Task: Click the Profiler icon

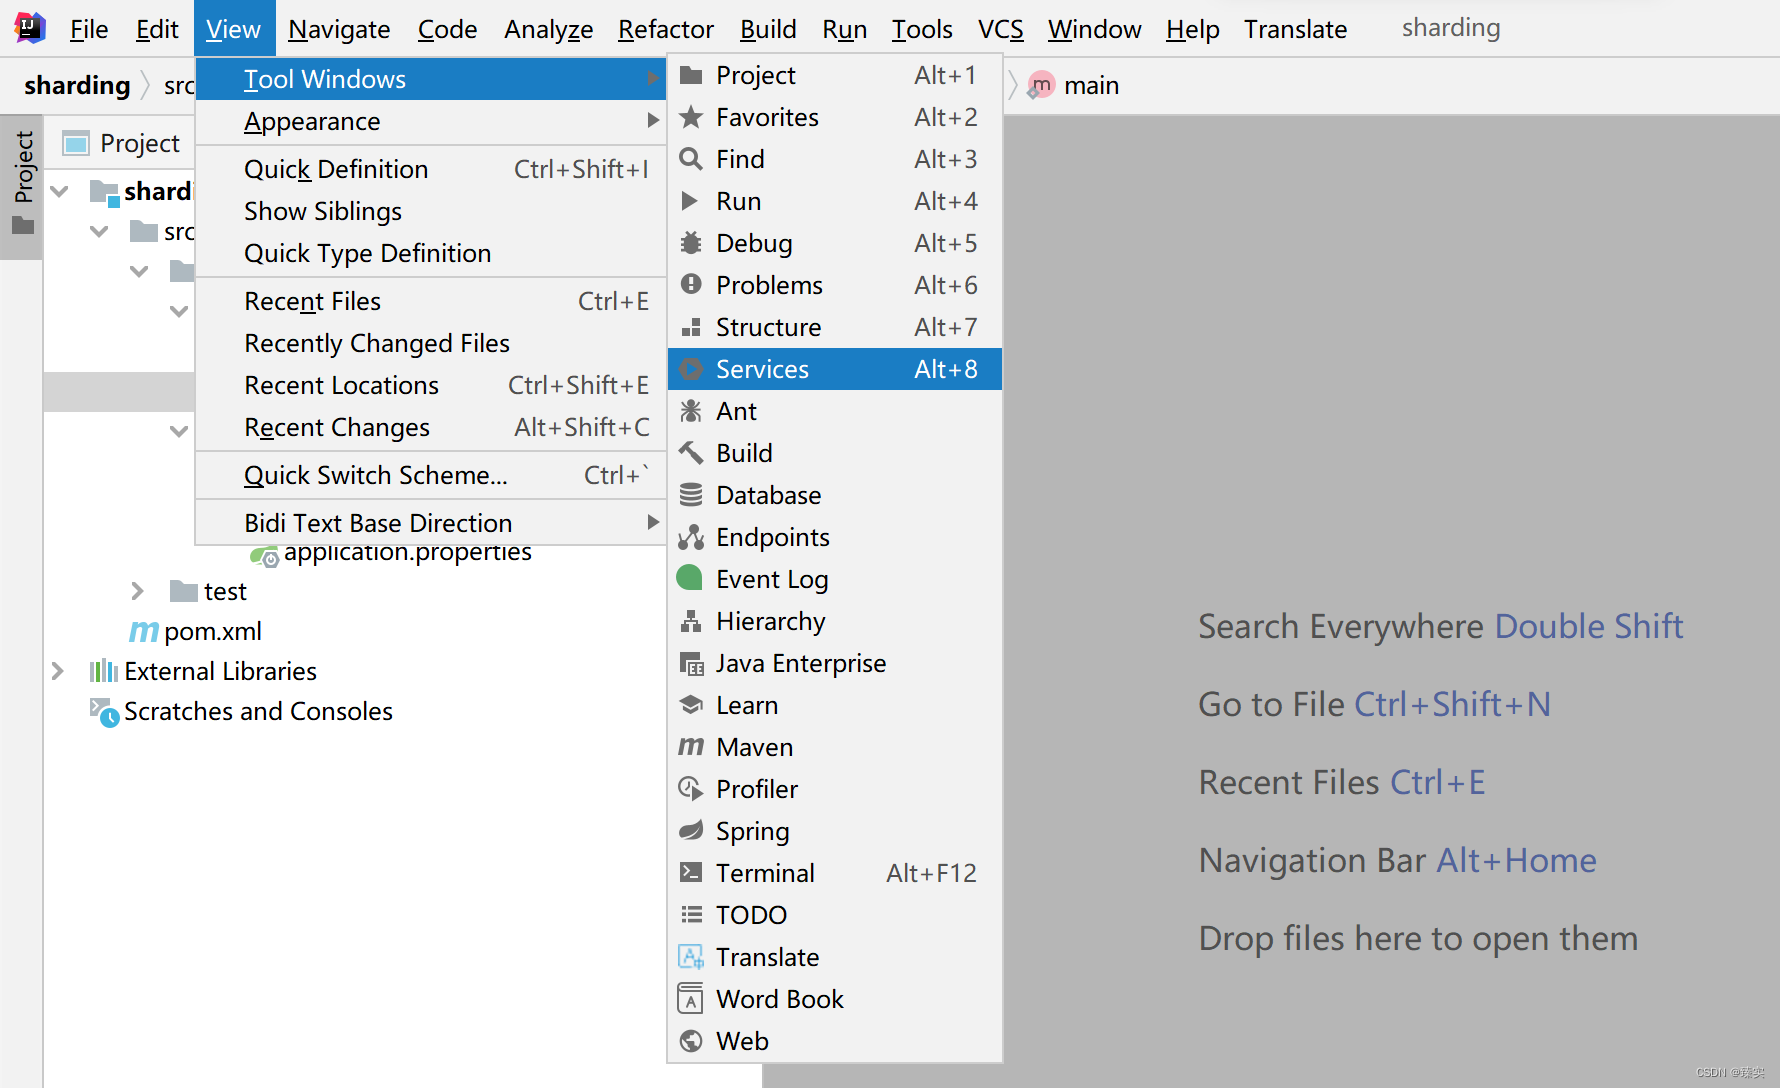Action: pos(690,789)
